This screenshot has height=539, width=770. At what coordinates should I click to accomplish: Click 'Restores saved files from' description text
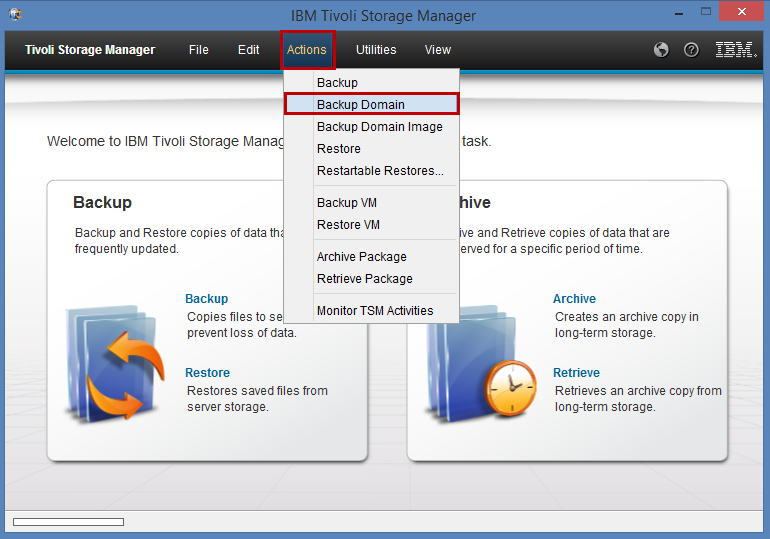(x=257, y=391)
